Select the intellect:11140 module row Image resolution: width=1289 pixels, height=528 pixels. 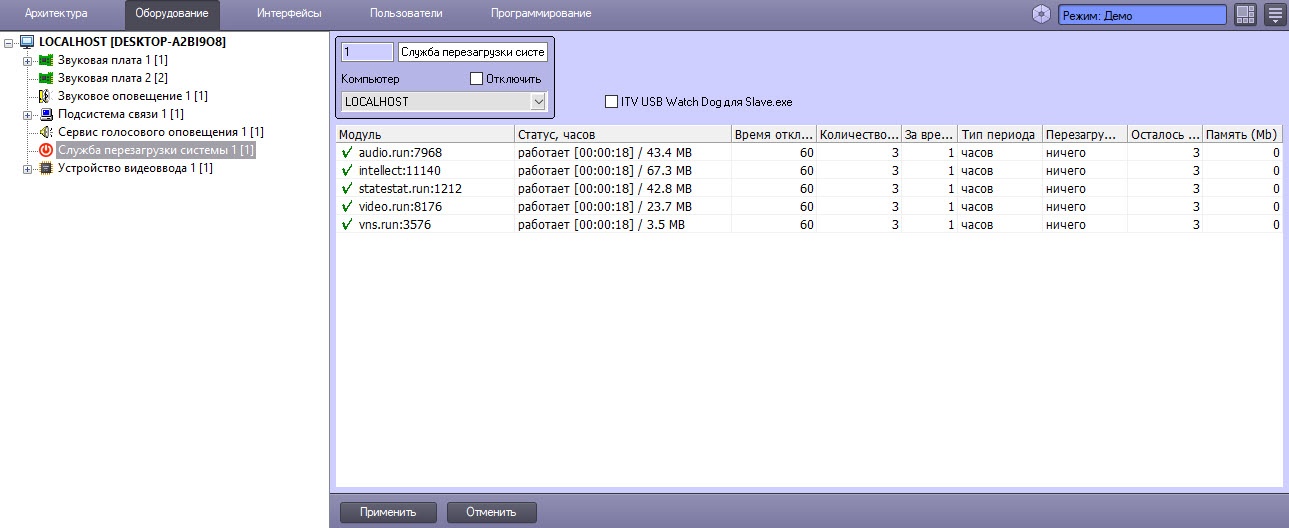coord(808,170)
